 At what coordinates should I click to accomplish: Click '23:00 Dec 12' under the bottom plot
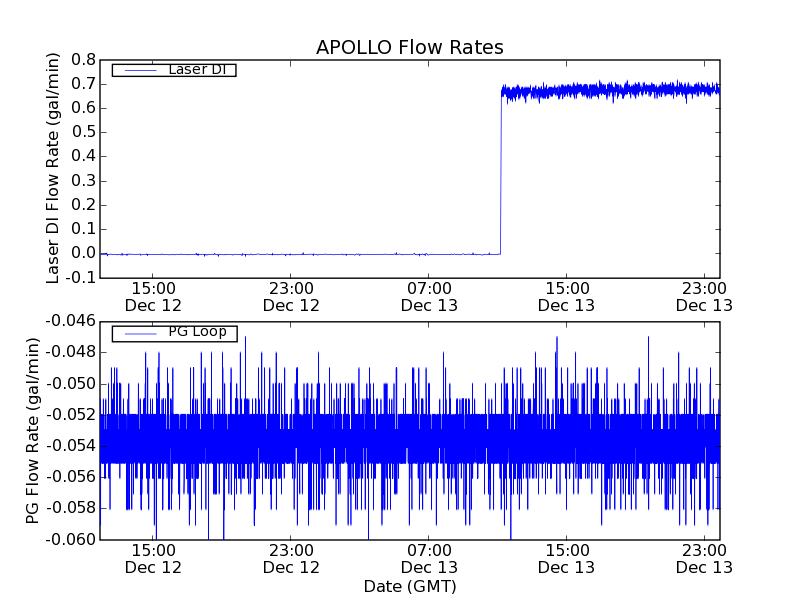pos(291,558)
